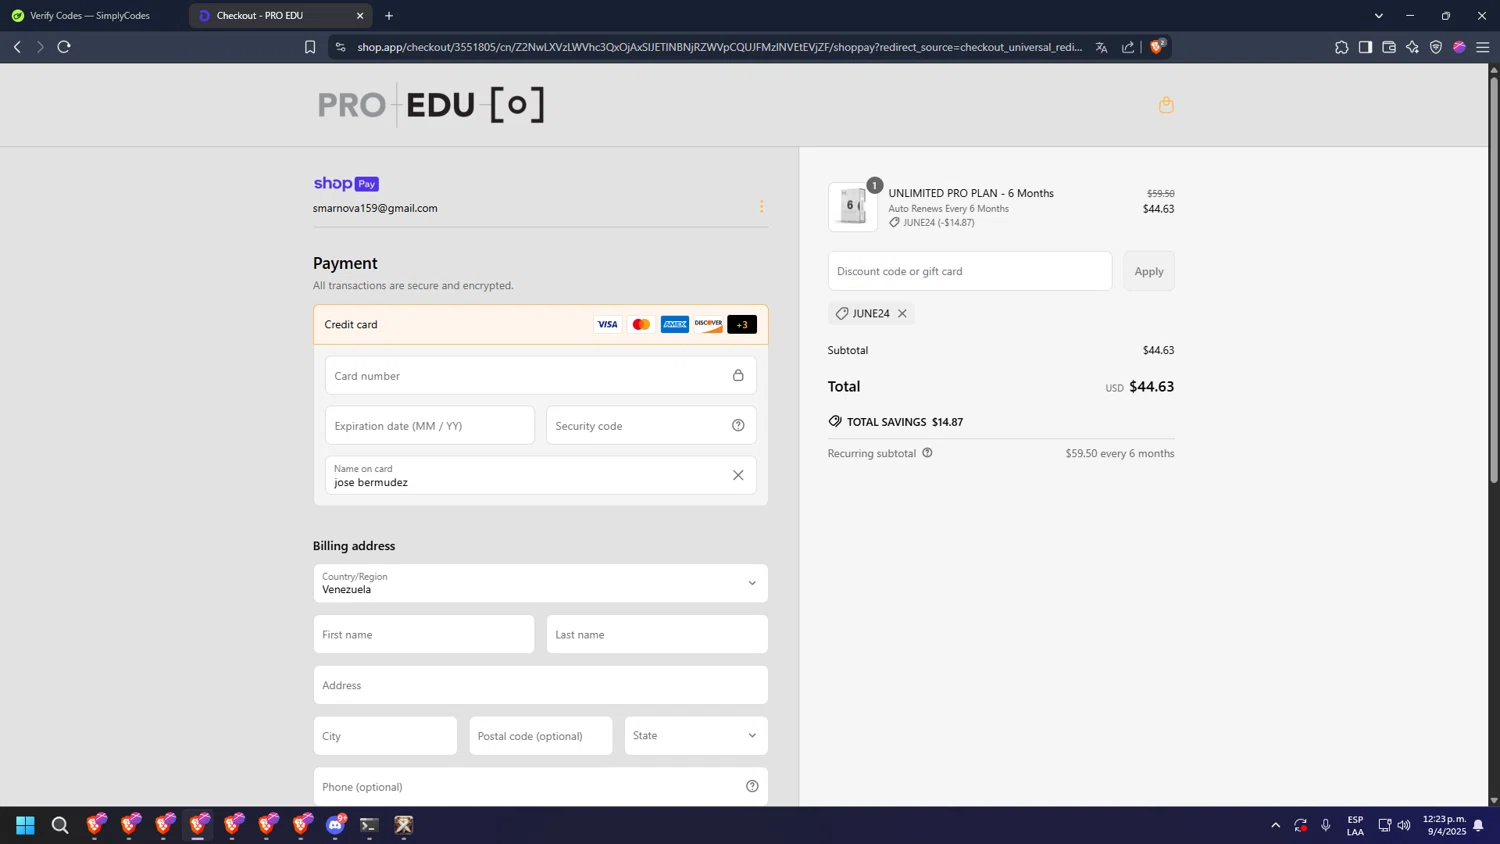The height and width of the screenshot is (844, 1500).
Task: Focus the Expiration date field
Action: coord(429,426)
